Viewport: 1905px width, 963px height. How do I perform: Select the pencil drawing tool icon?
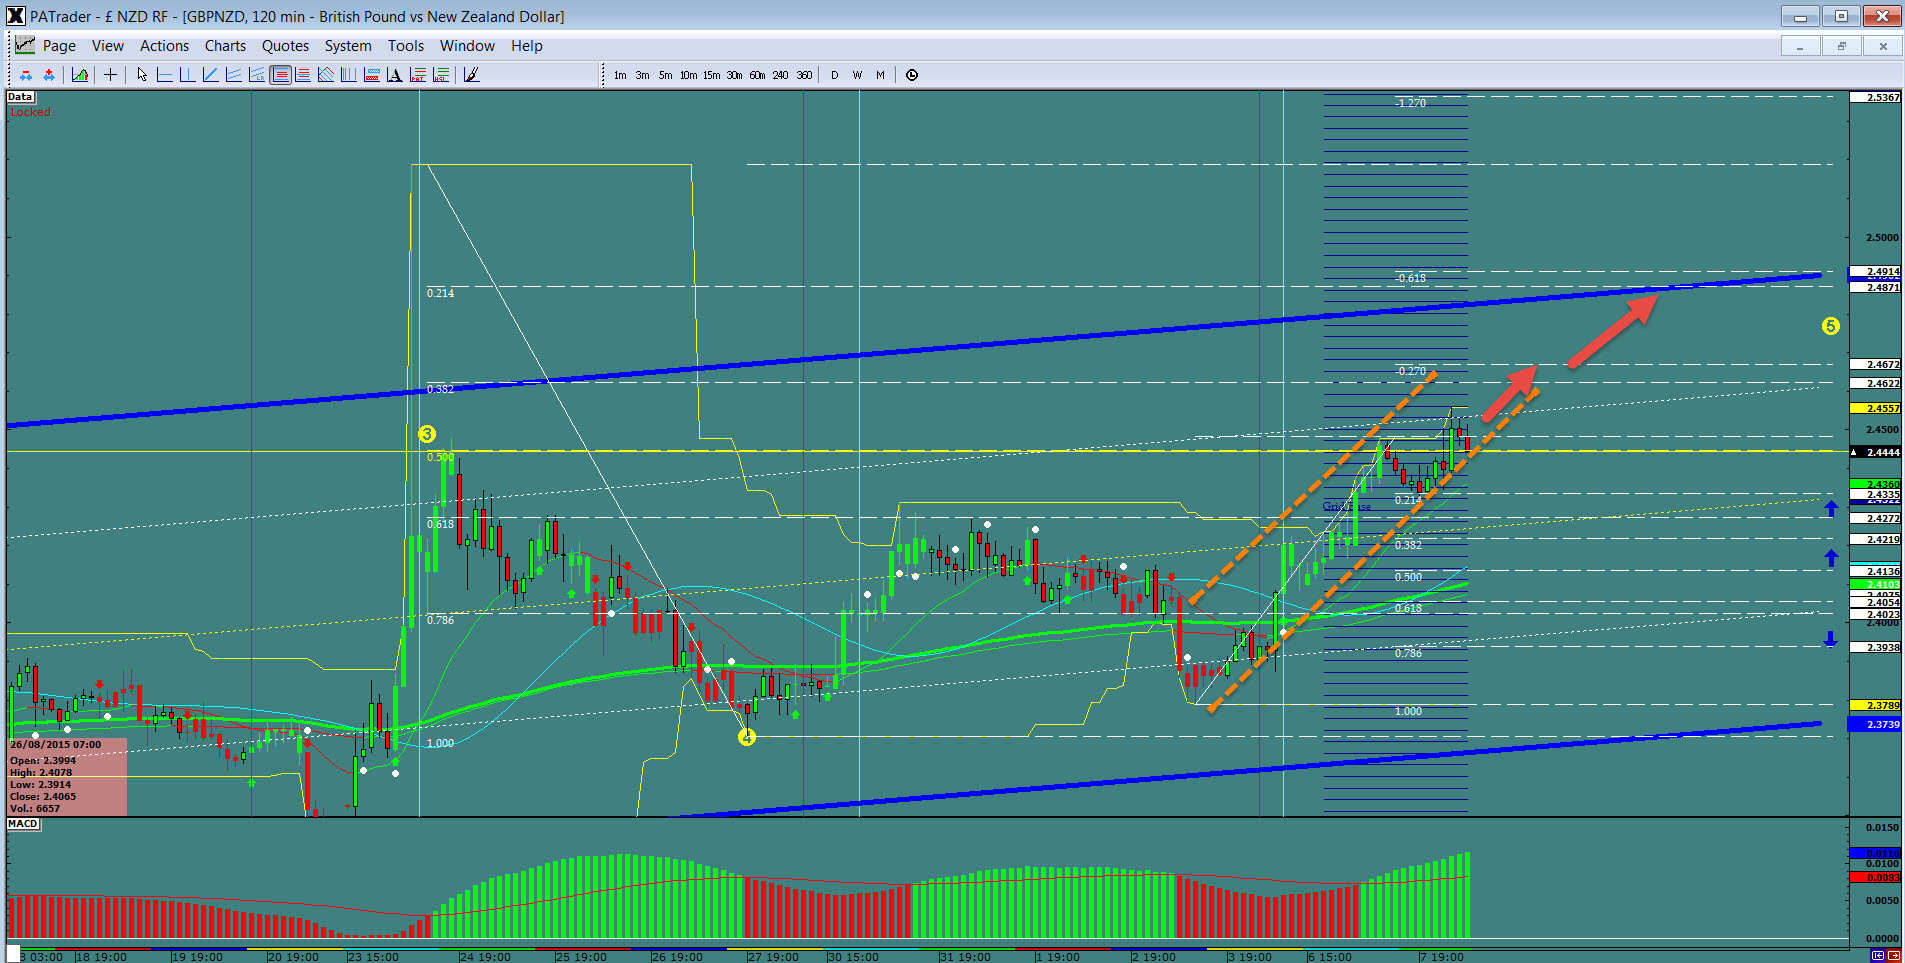471,75
